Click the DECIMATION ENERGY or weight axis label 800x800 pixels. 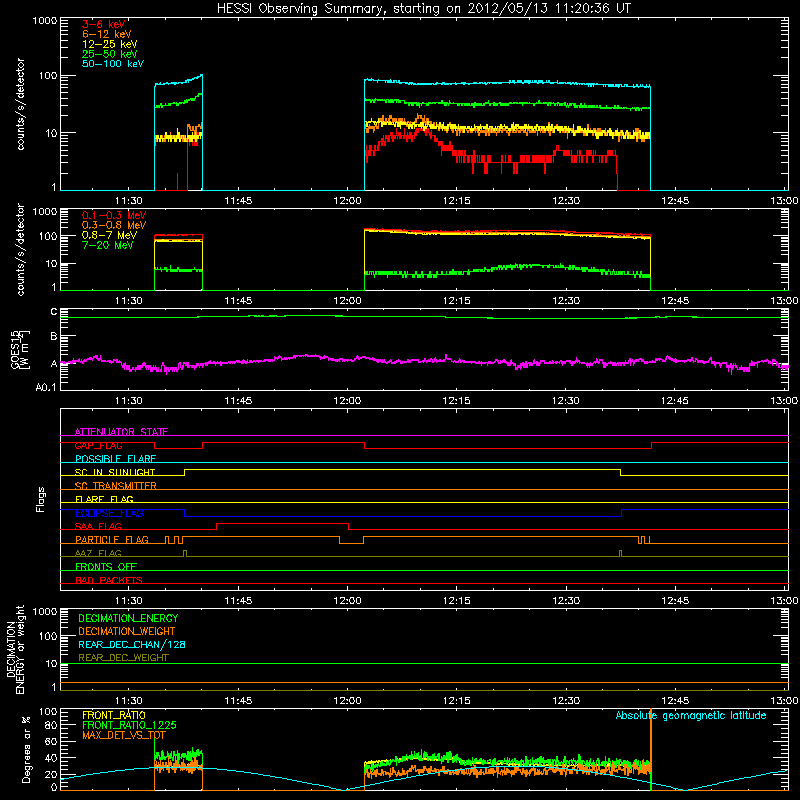15,649
